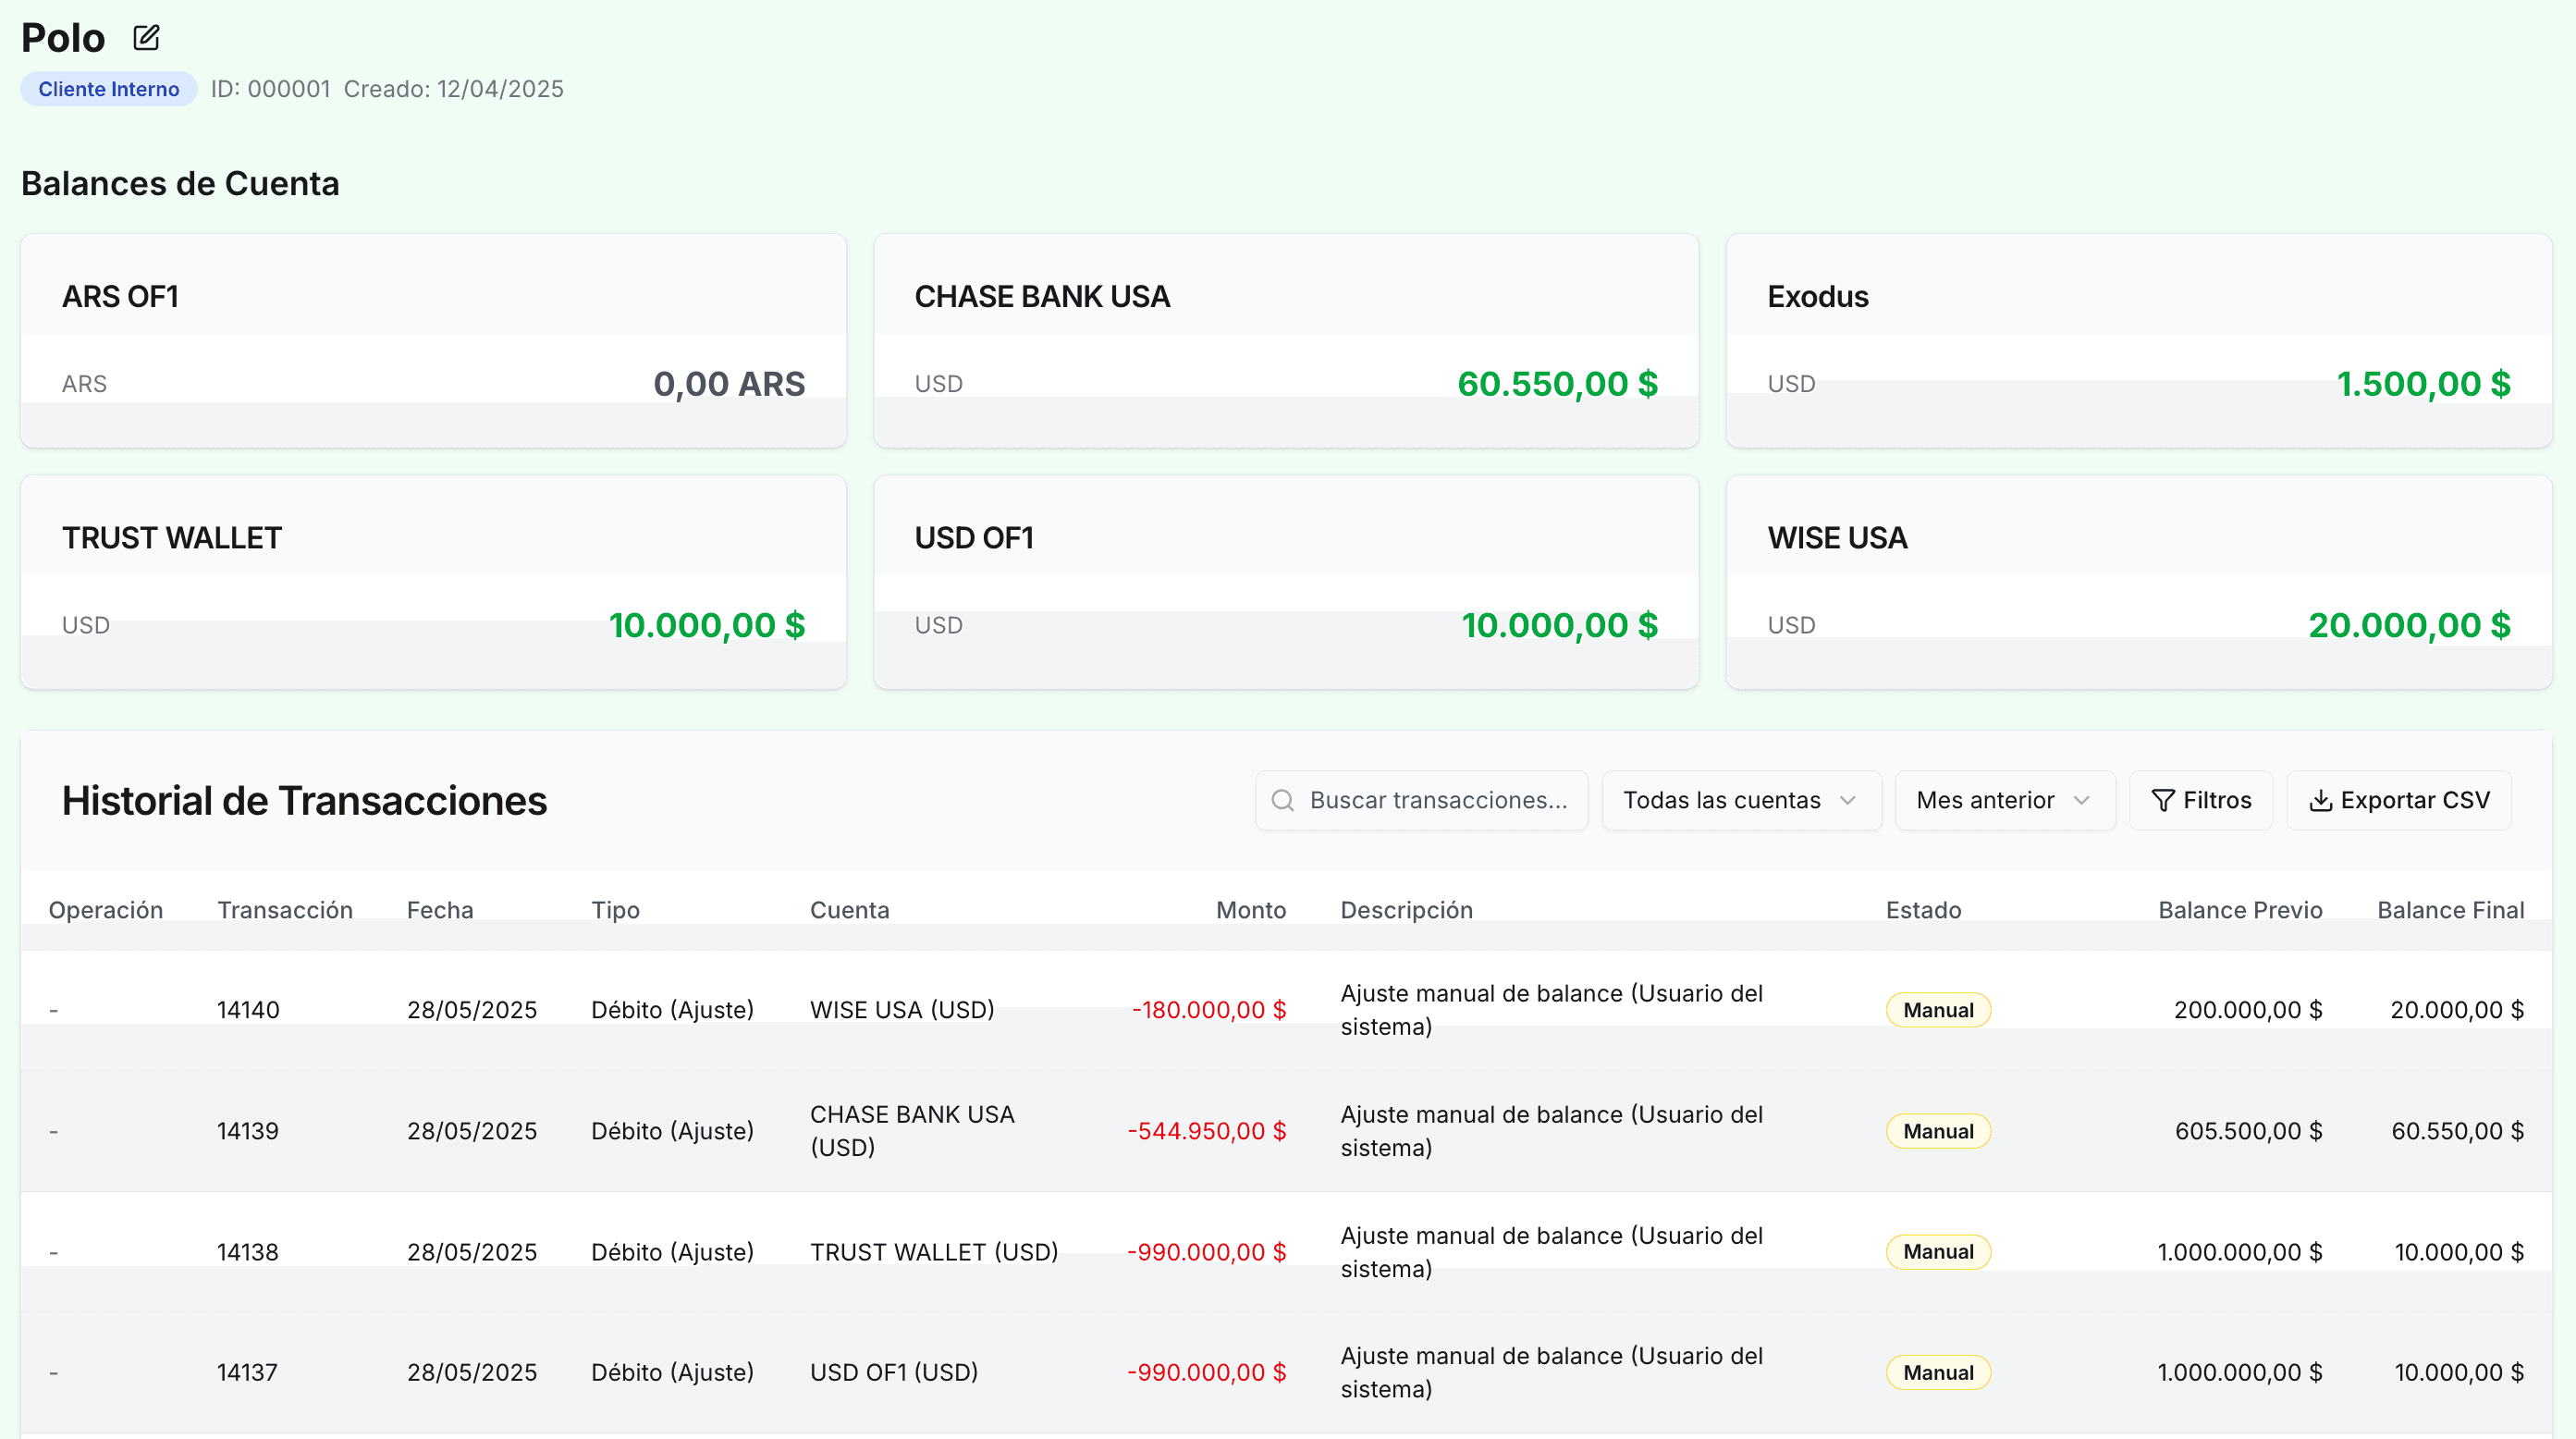Image resolution: width=2576 pixels, height=1439 pixels.
Task: Expand the Todas las cuentas chevron
Action: (x=1848, y=800)
